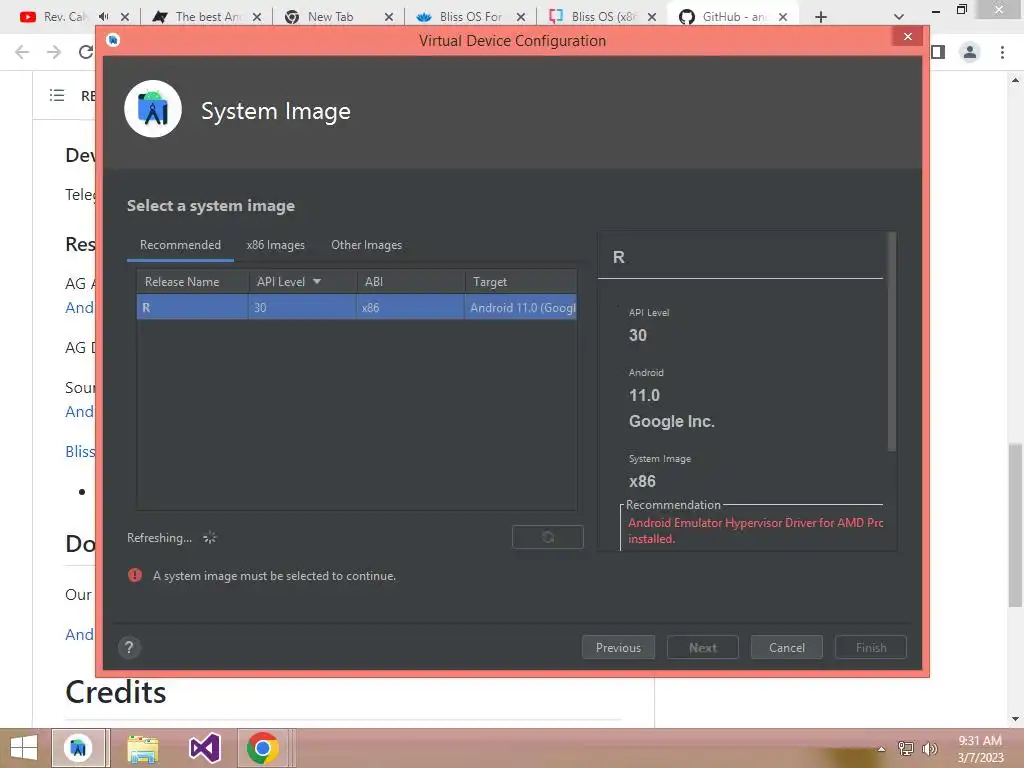This screenshot has height=768, width=1024.
Task: Click the Android Studio logo in dialog header
Action: [x=153, y=109]
